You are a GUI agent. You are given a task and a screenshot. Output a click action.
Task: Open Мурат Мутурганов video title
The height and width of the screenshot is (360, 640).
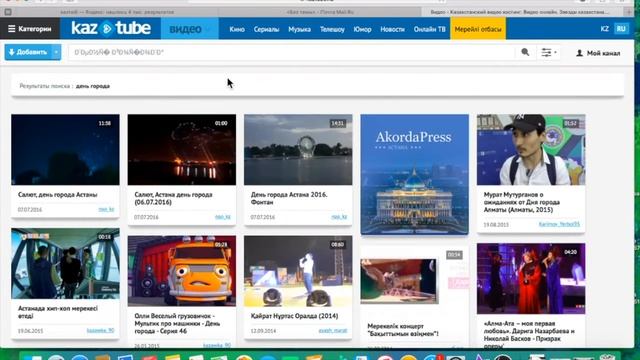pyautogui.click(x=522, y=202)
